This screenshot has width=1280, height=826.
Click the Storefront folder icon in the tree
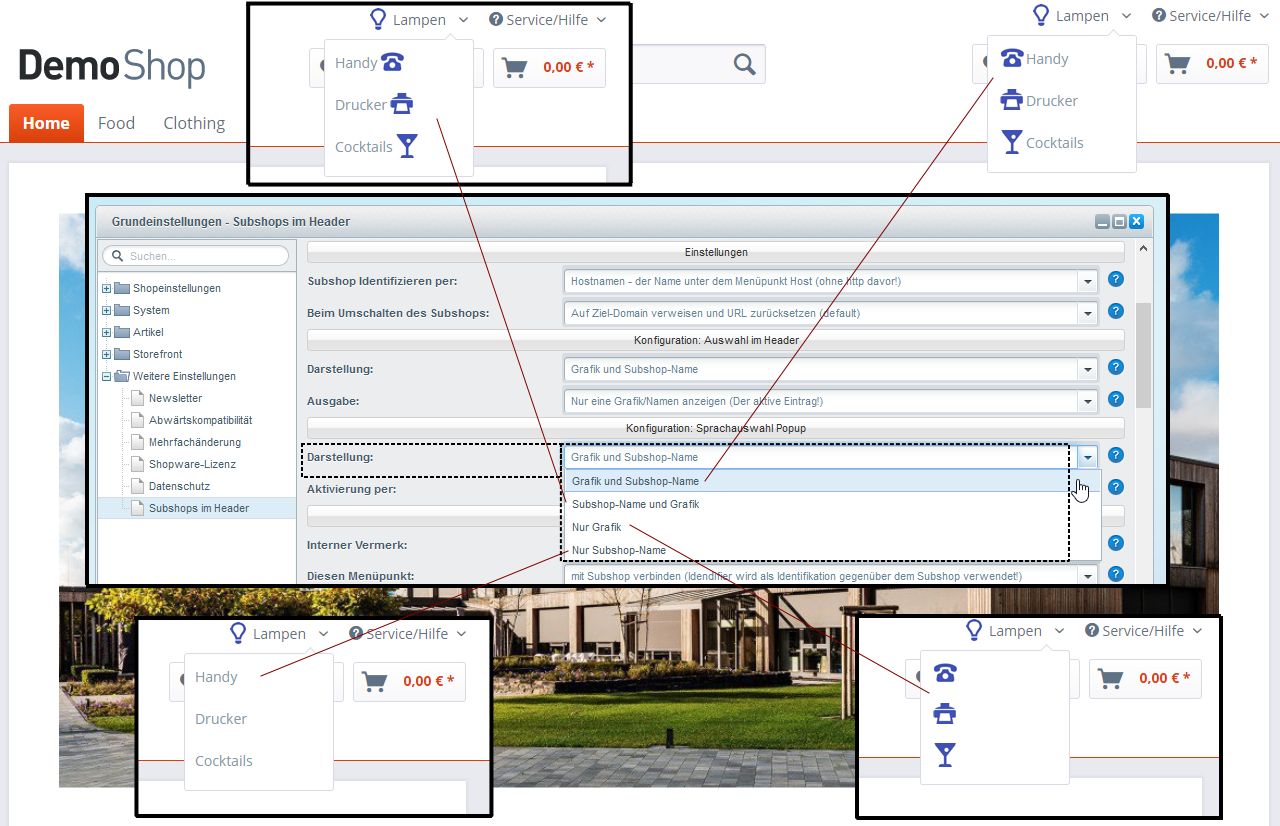point(122,354)
